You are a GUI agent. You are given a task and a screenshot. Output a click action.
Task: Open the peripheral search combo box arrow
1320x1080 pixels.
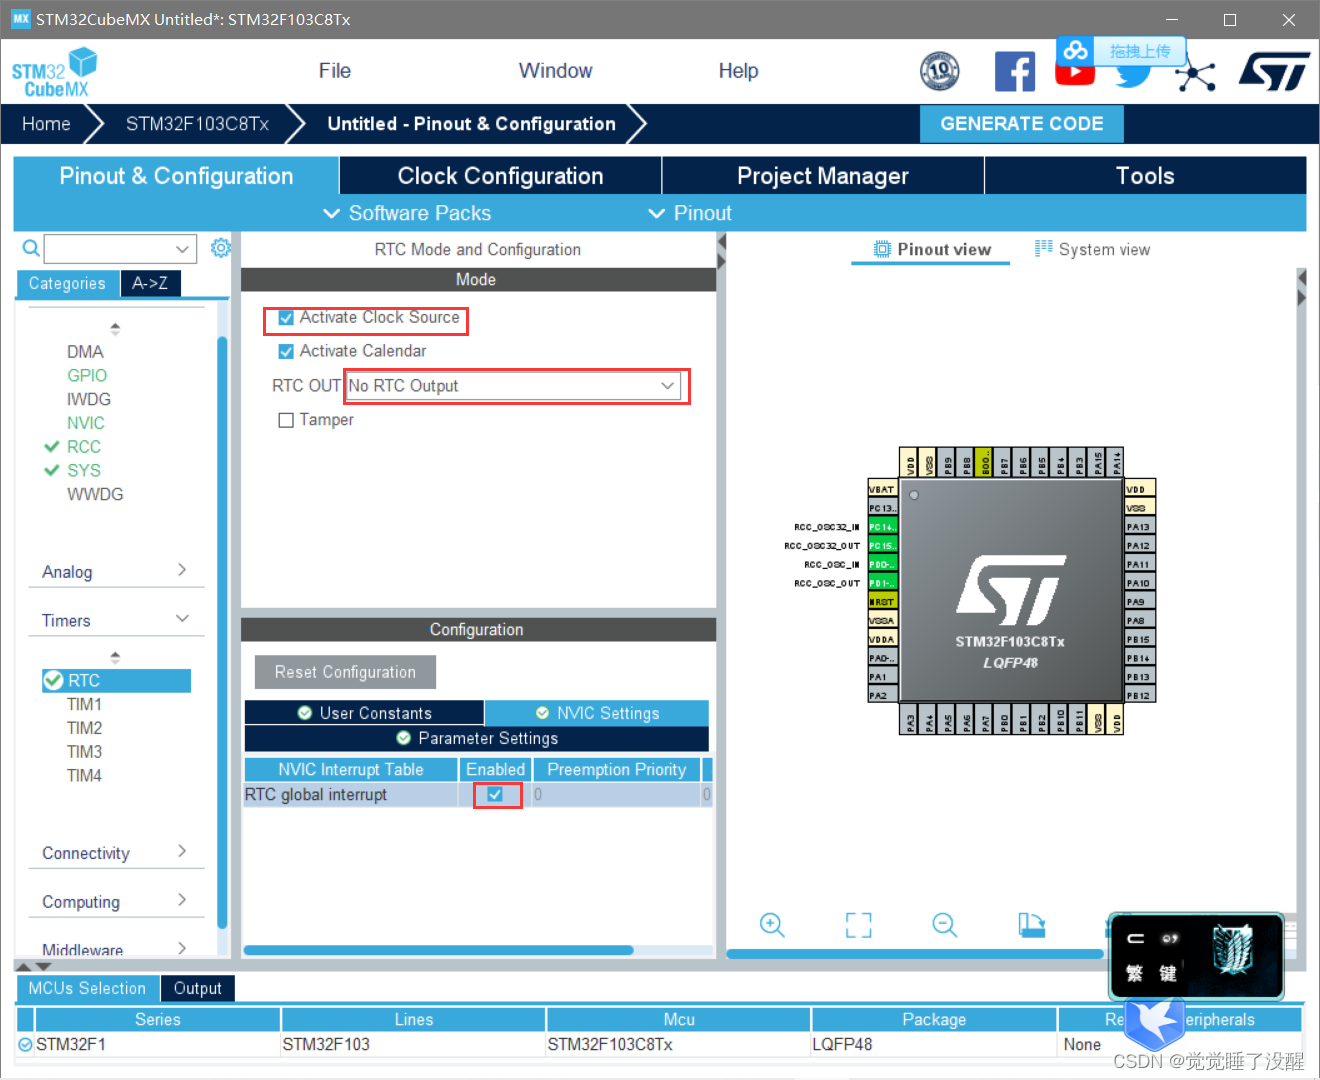pos(182,248)
